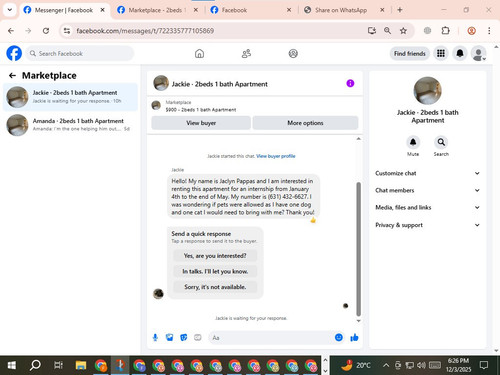Show hidden system tray icons
Viewport: 500px width, 375px height.
386,365
